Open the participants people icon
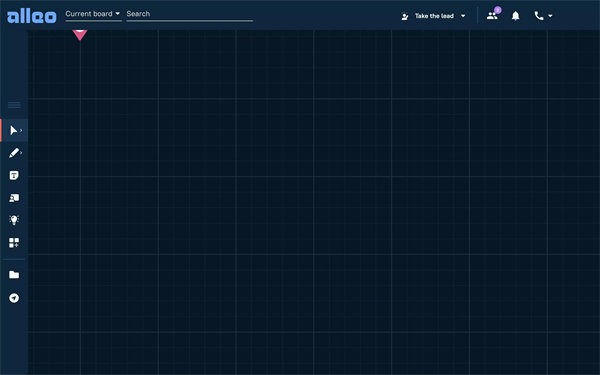Screen dimensions: 600x375 (492, 16)
